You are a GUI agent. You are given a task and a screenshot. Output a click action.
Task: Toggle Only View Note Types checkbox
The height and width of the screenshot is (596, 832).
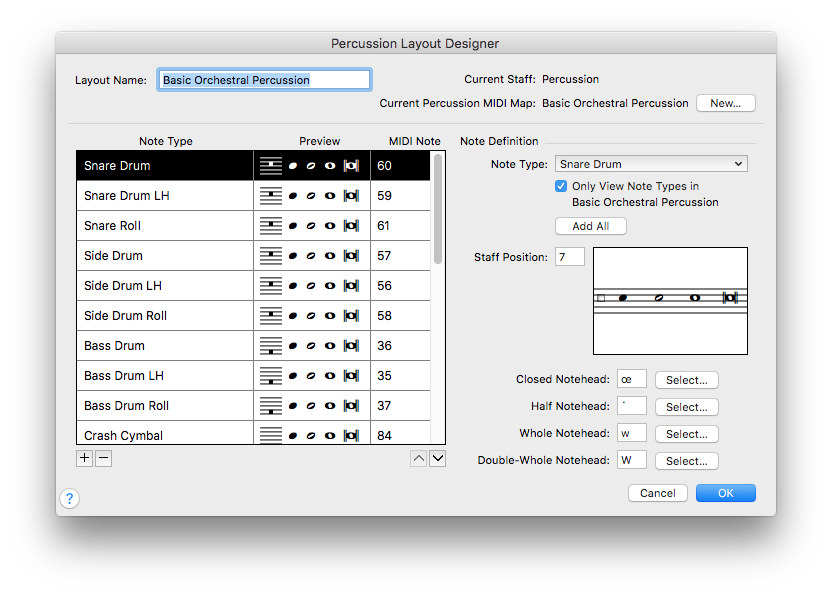561,186
